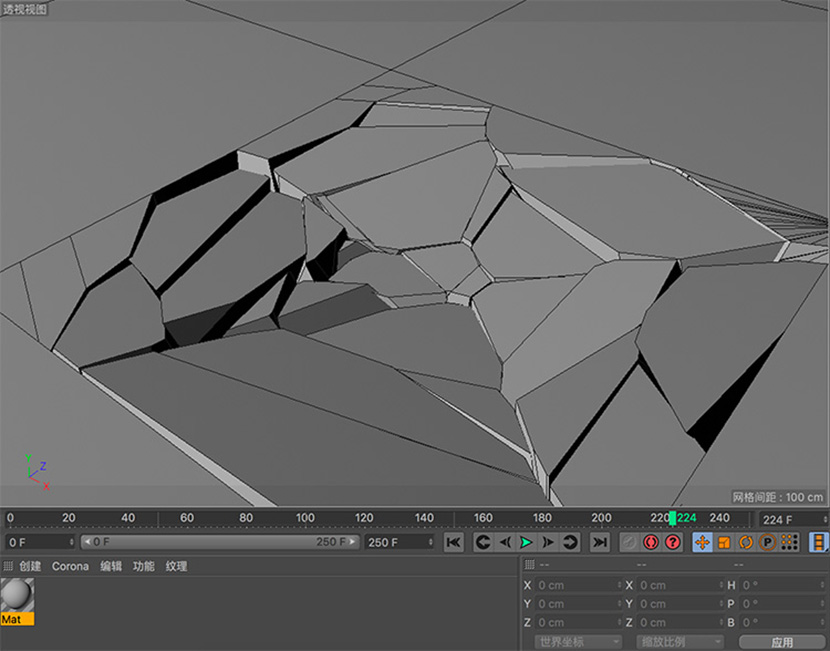Click the 0 F field stepper arrows
The image size is (830, 651).
[71, 542]
